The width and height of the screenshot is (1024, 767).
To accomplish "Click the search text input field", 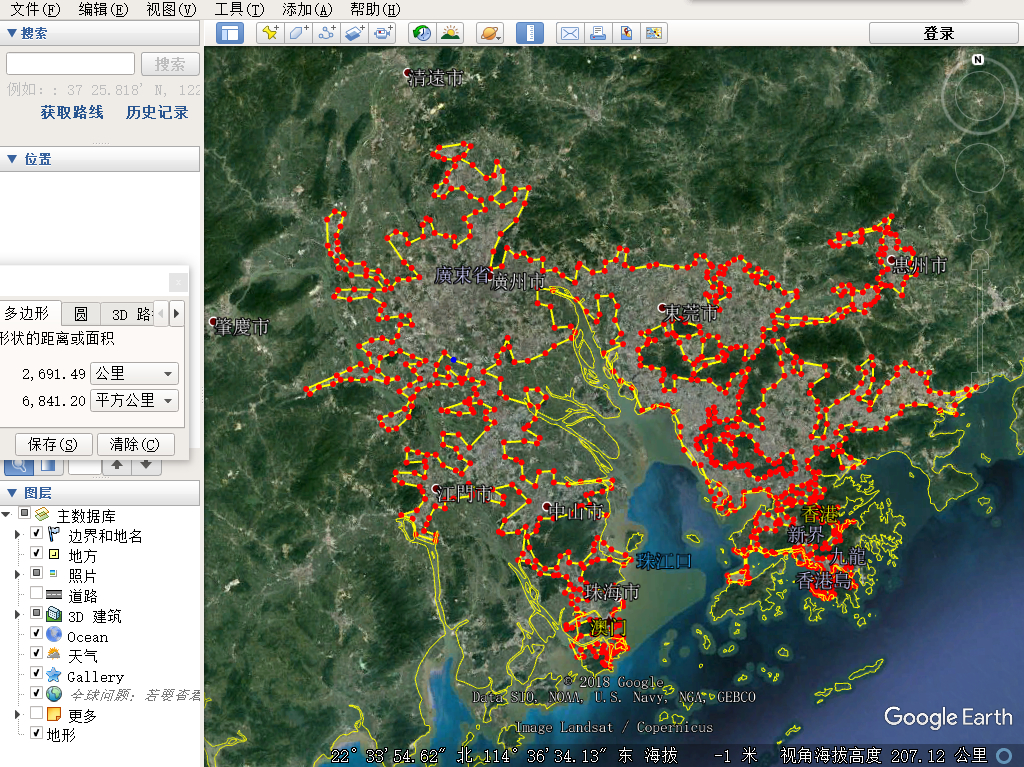I will (x=70, y=64).
